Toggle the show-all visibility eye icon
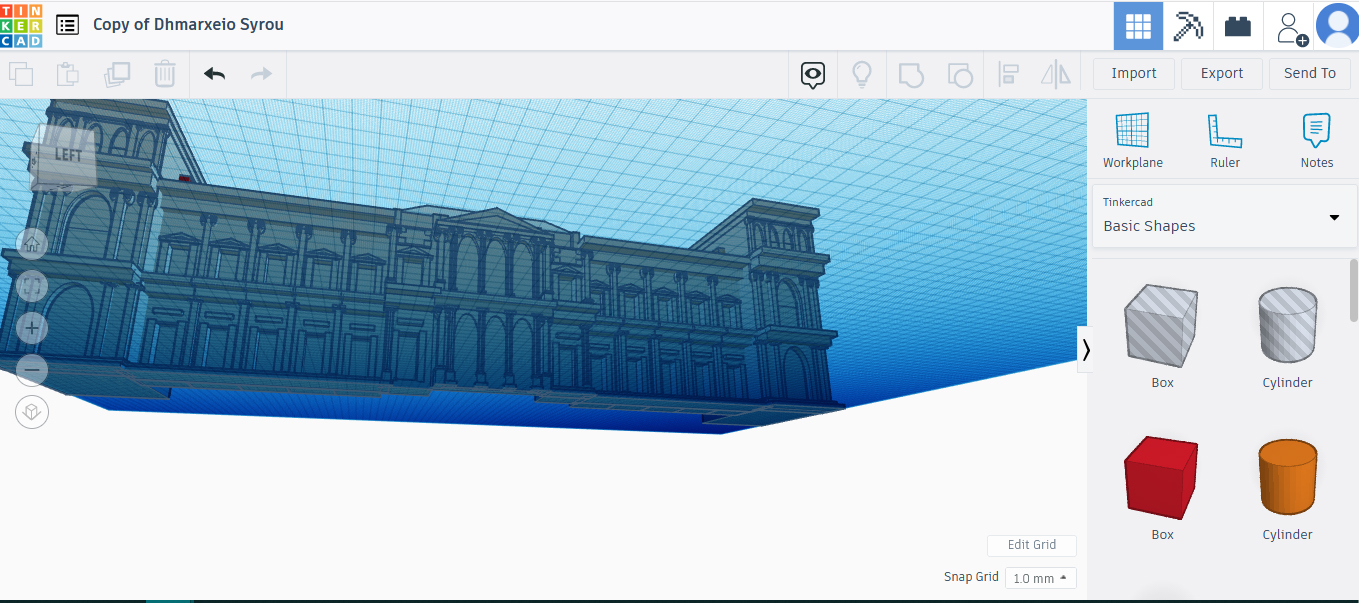 [x=812, y=74]
